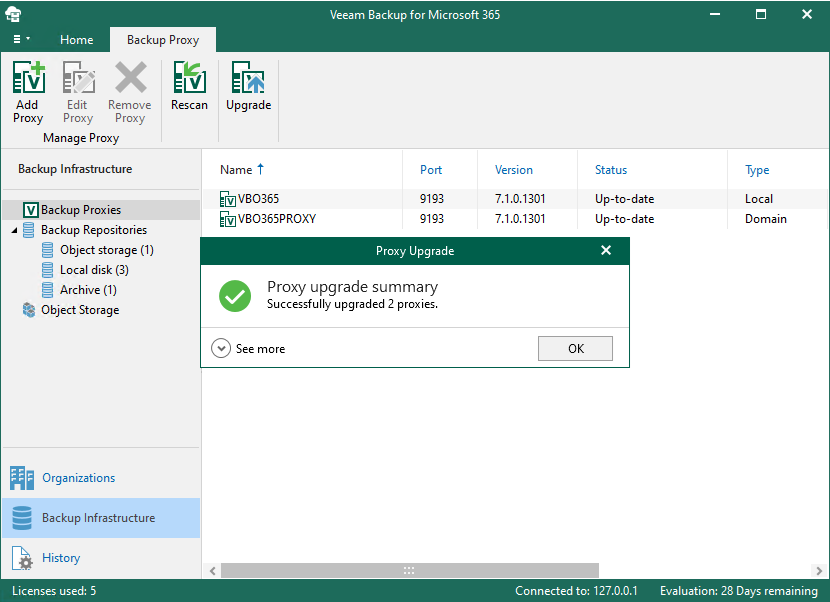Click Evaluation: 28 Days remaining text
The height and width of the screenshot is (602, 830).
(738, 591)
